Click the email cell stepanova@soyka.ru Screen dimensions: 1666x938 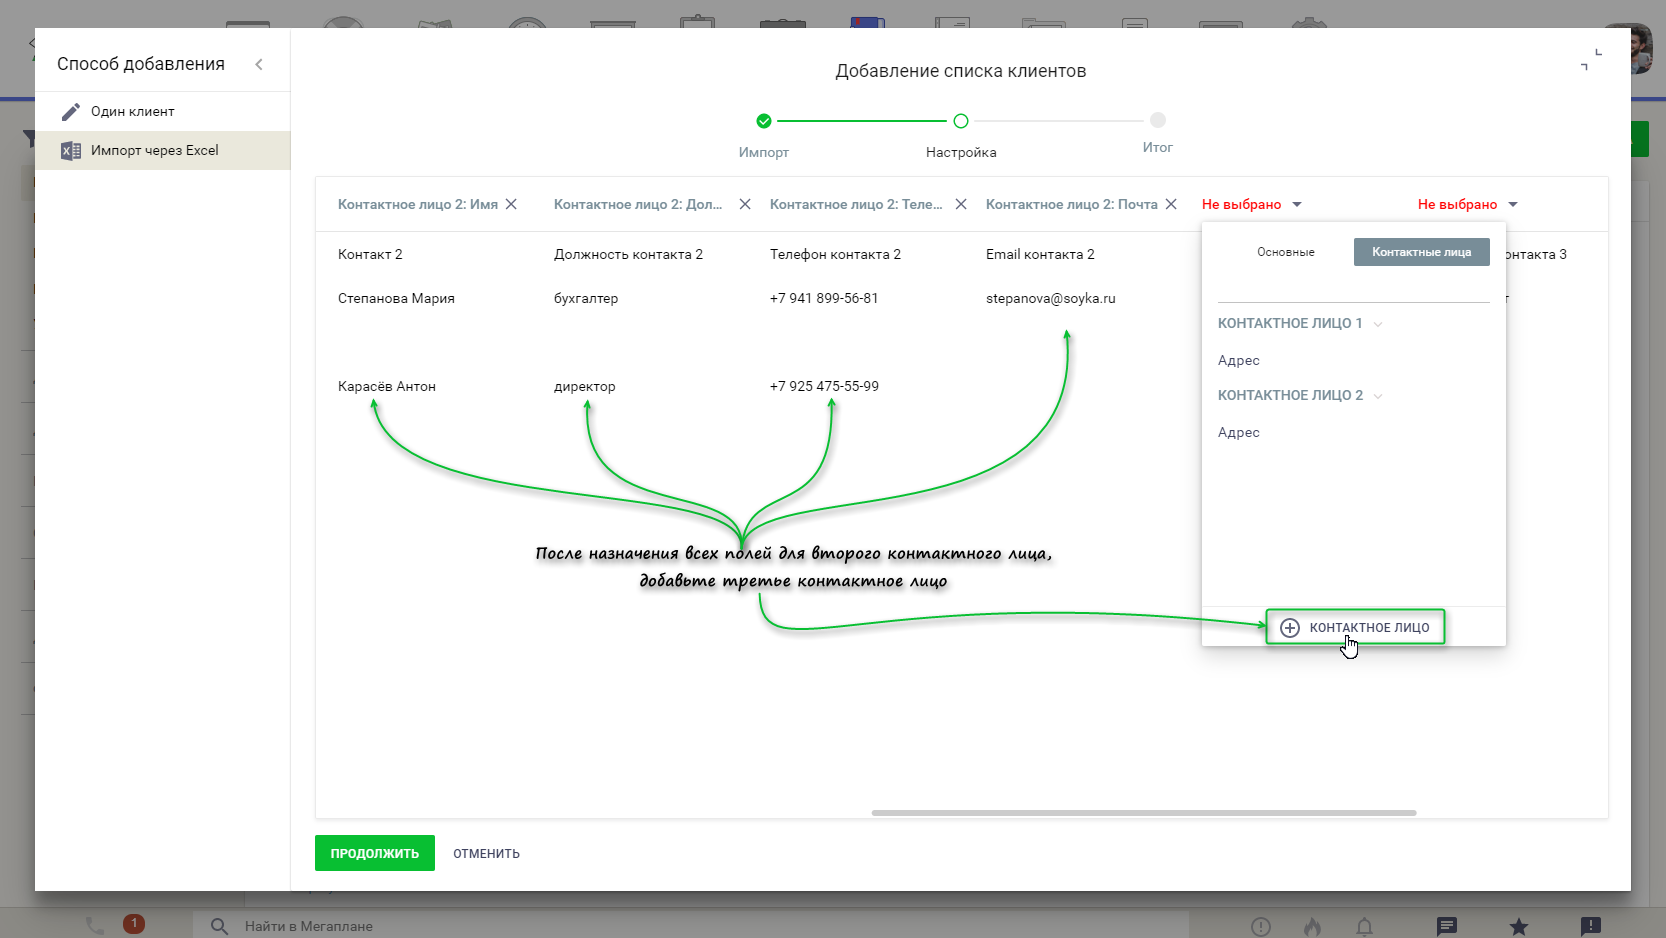coord(1051,298)
